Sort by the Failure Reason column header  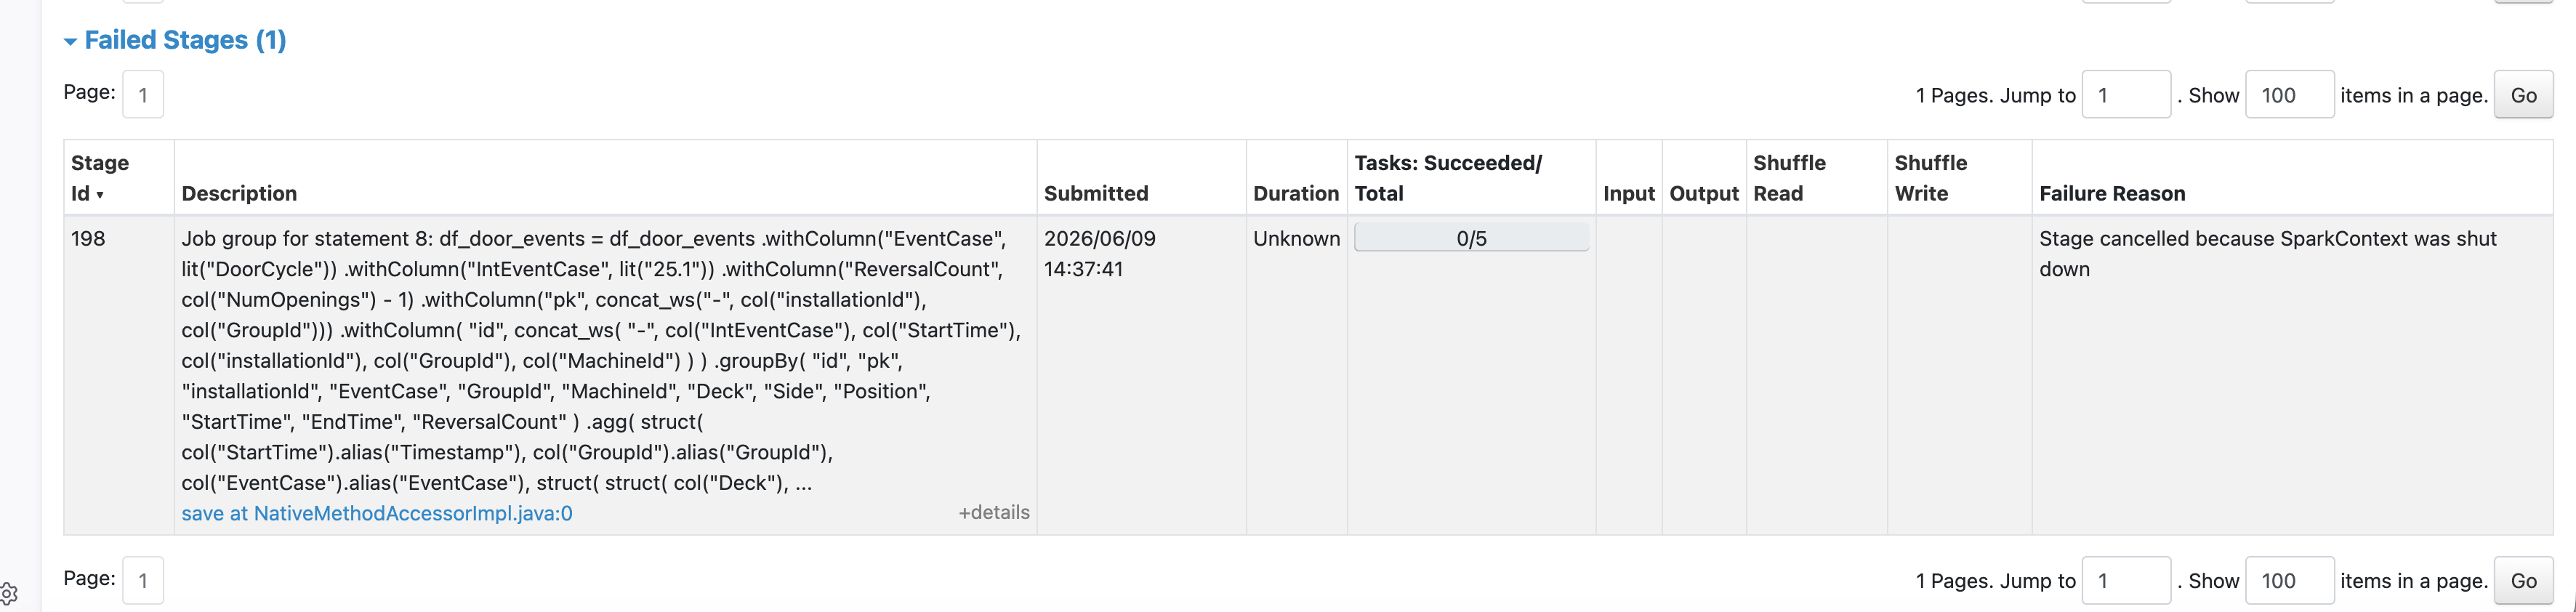(x=2112, y=194)
